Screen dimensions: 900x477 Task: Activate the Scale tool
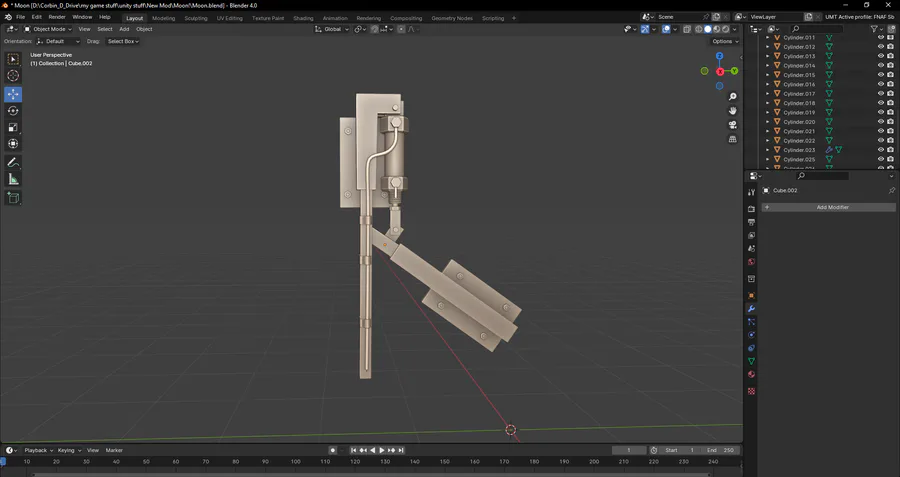click(13, 127)
